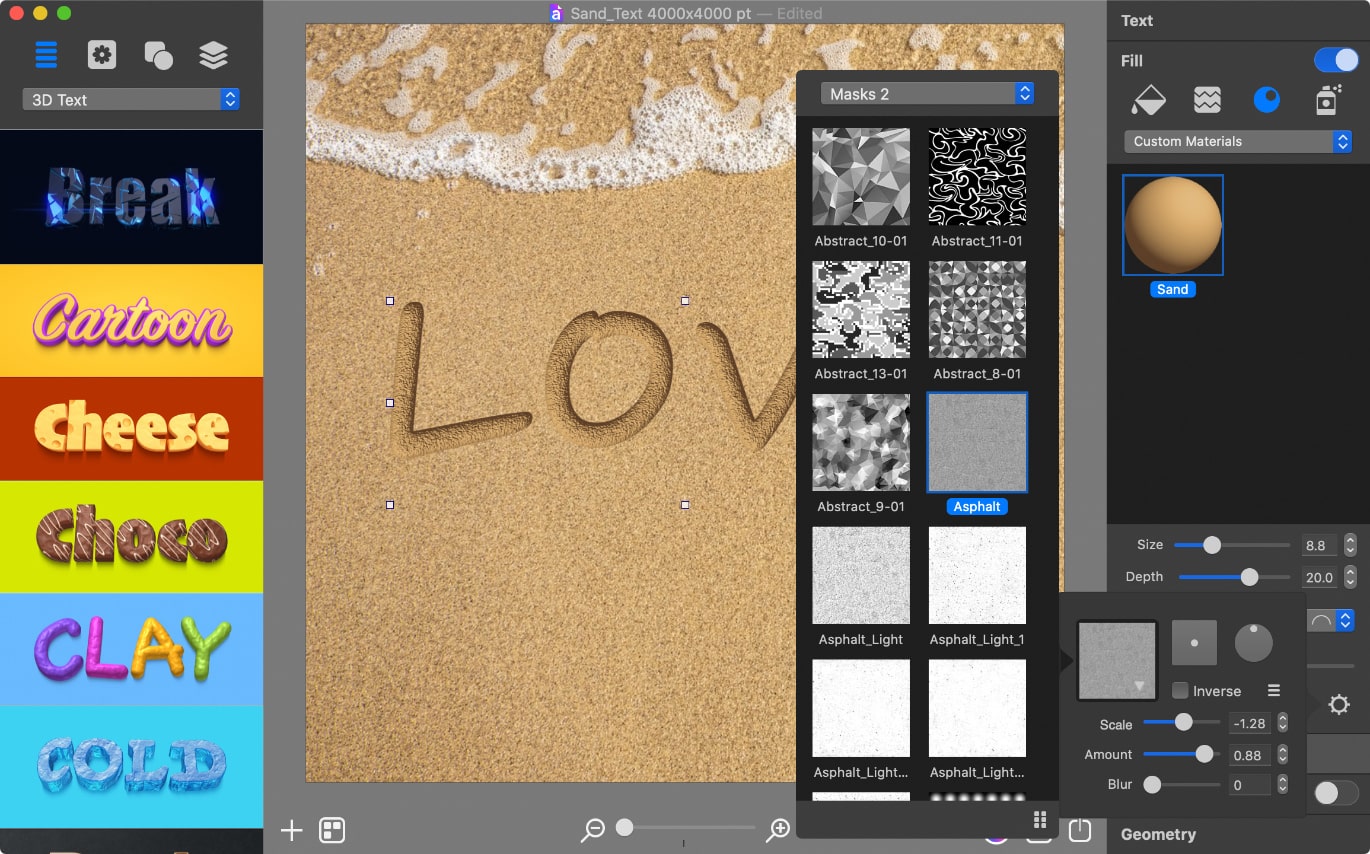1370x854 pixels.
Task: Click the zoom-in magnifier
Action: (777, 829)
